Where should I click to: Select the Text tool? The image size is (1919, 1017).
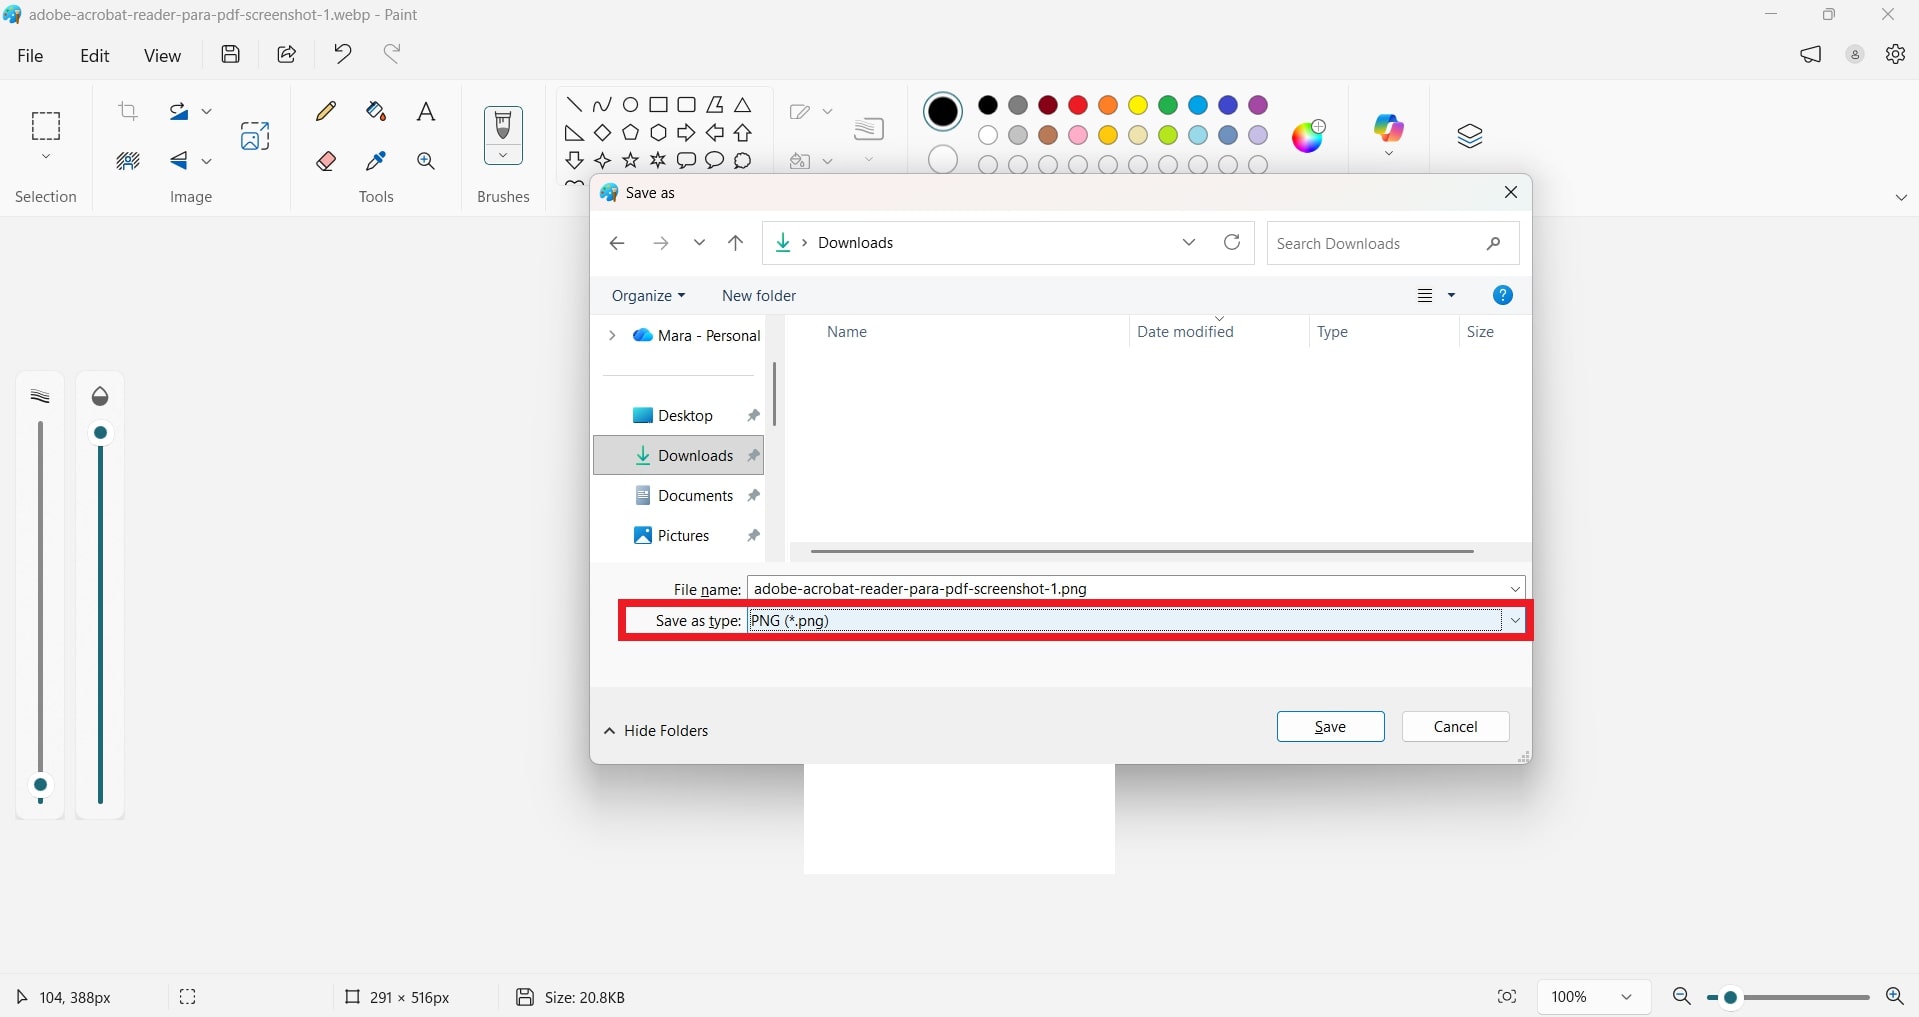(x=427, y=111)
